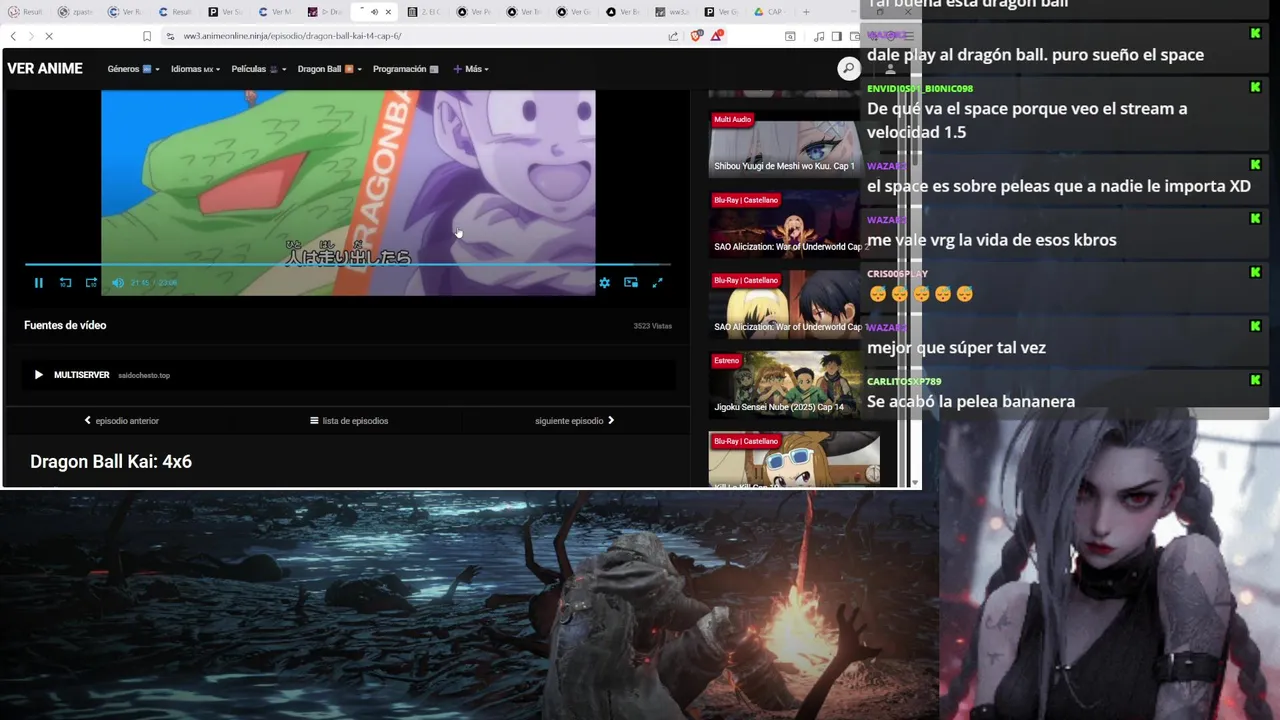Screen dimensions: 1280x720
Task: Click the Kick badge beside CARLITOSXP789 message
Action: [1255, 380]
